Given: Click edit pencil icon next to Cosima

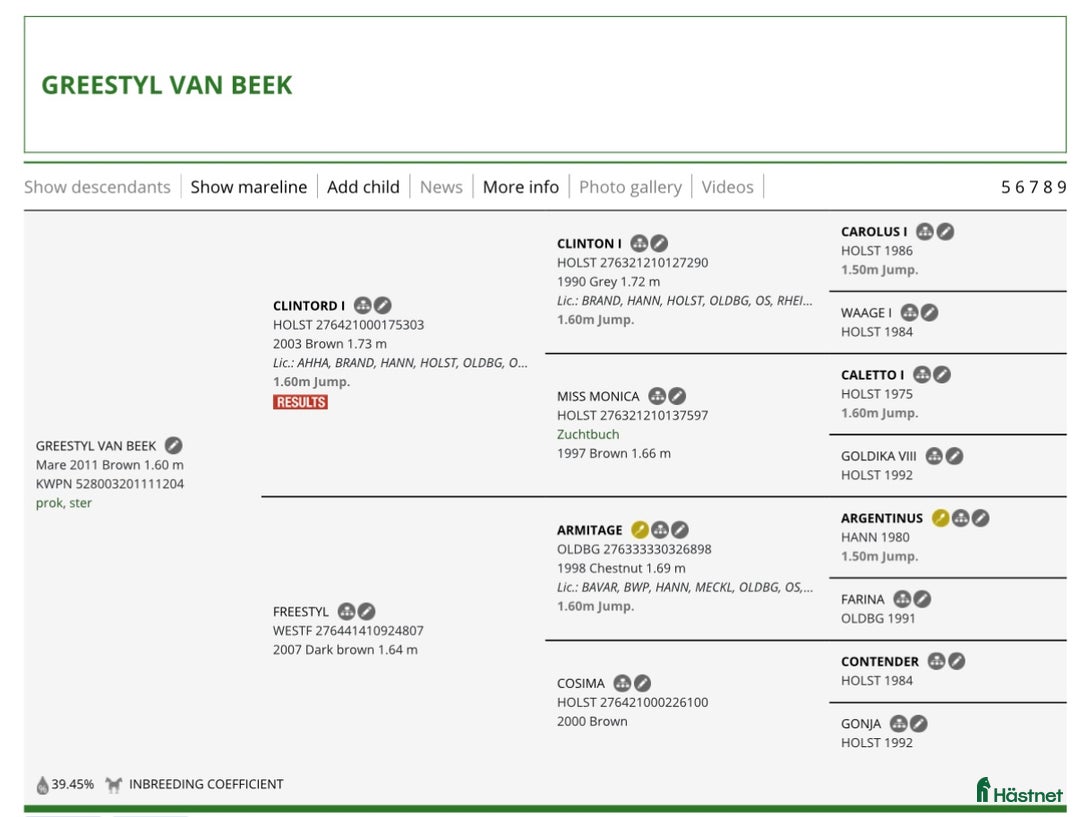Looking at the screenshot, I should pyautogui.click(x=643, y=683).
